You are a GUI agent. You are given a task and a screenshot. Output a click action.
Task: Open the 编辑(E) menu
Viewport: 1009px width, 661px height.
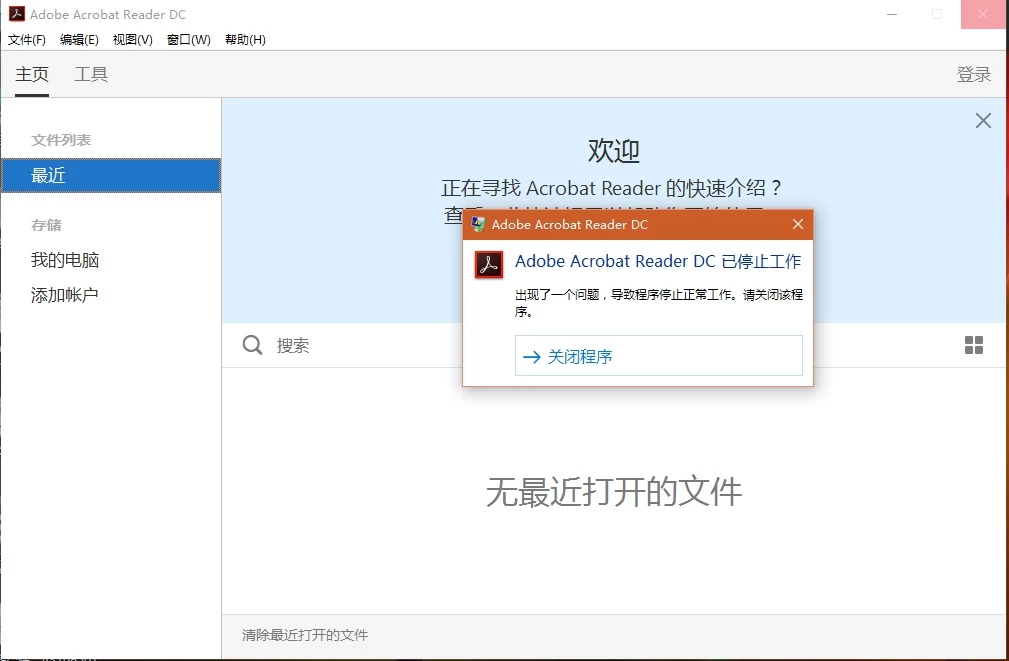pos(79,40)
